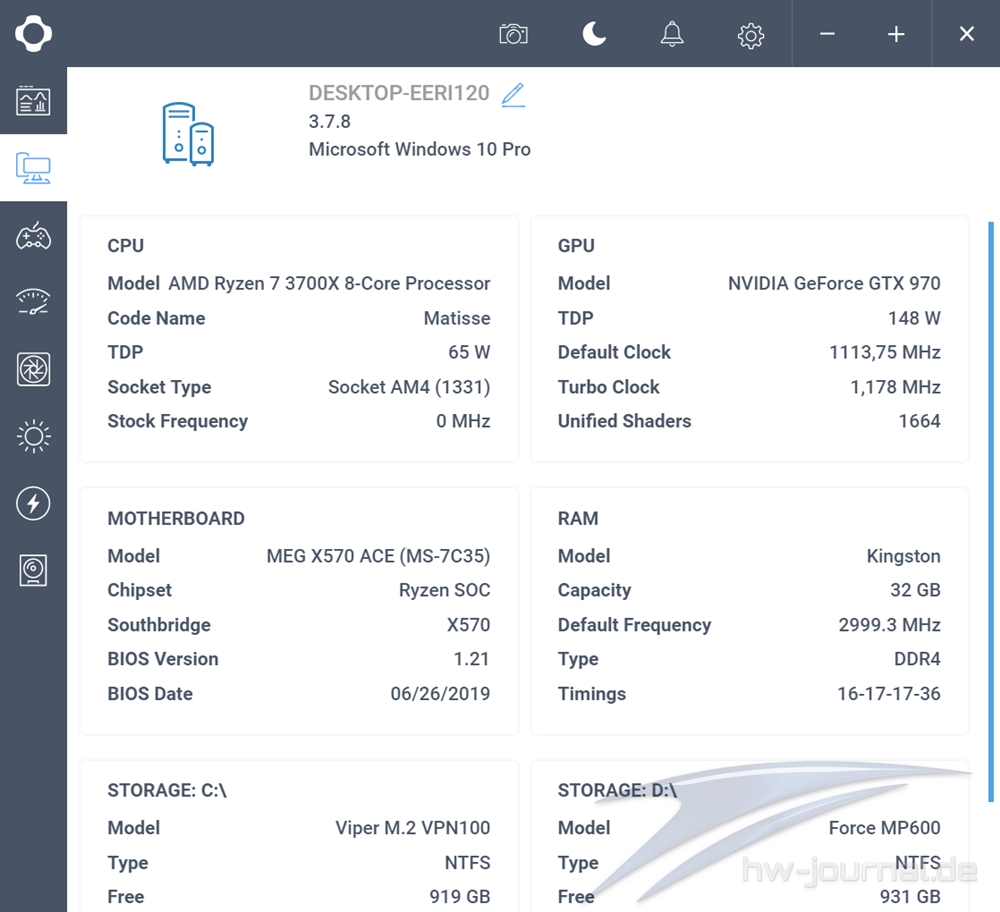This screenshot has height=912, width=1000.
Task: Open the games controller sidebar tab
Action: pyautogui.click(x=33, y=235)
